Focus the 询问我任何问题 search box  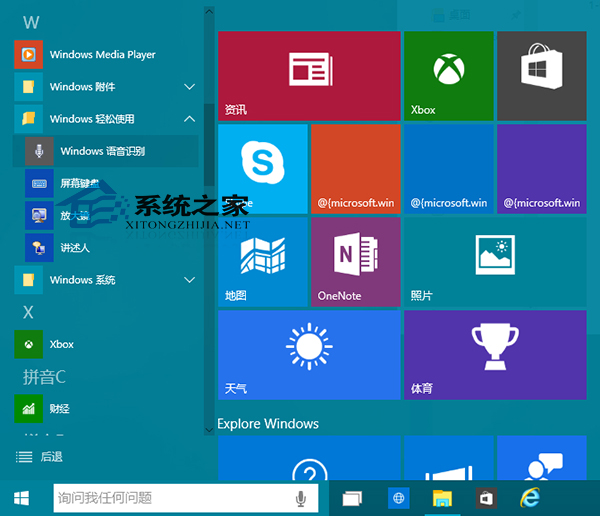point(186,498)
